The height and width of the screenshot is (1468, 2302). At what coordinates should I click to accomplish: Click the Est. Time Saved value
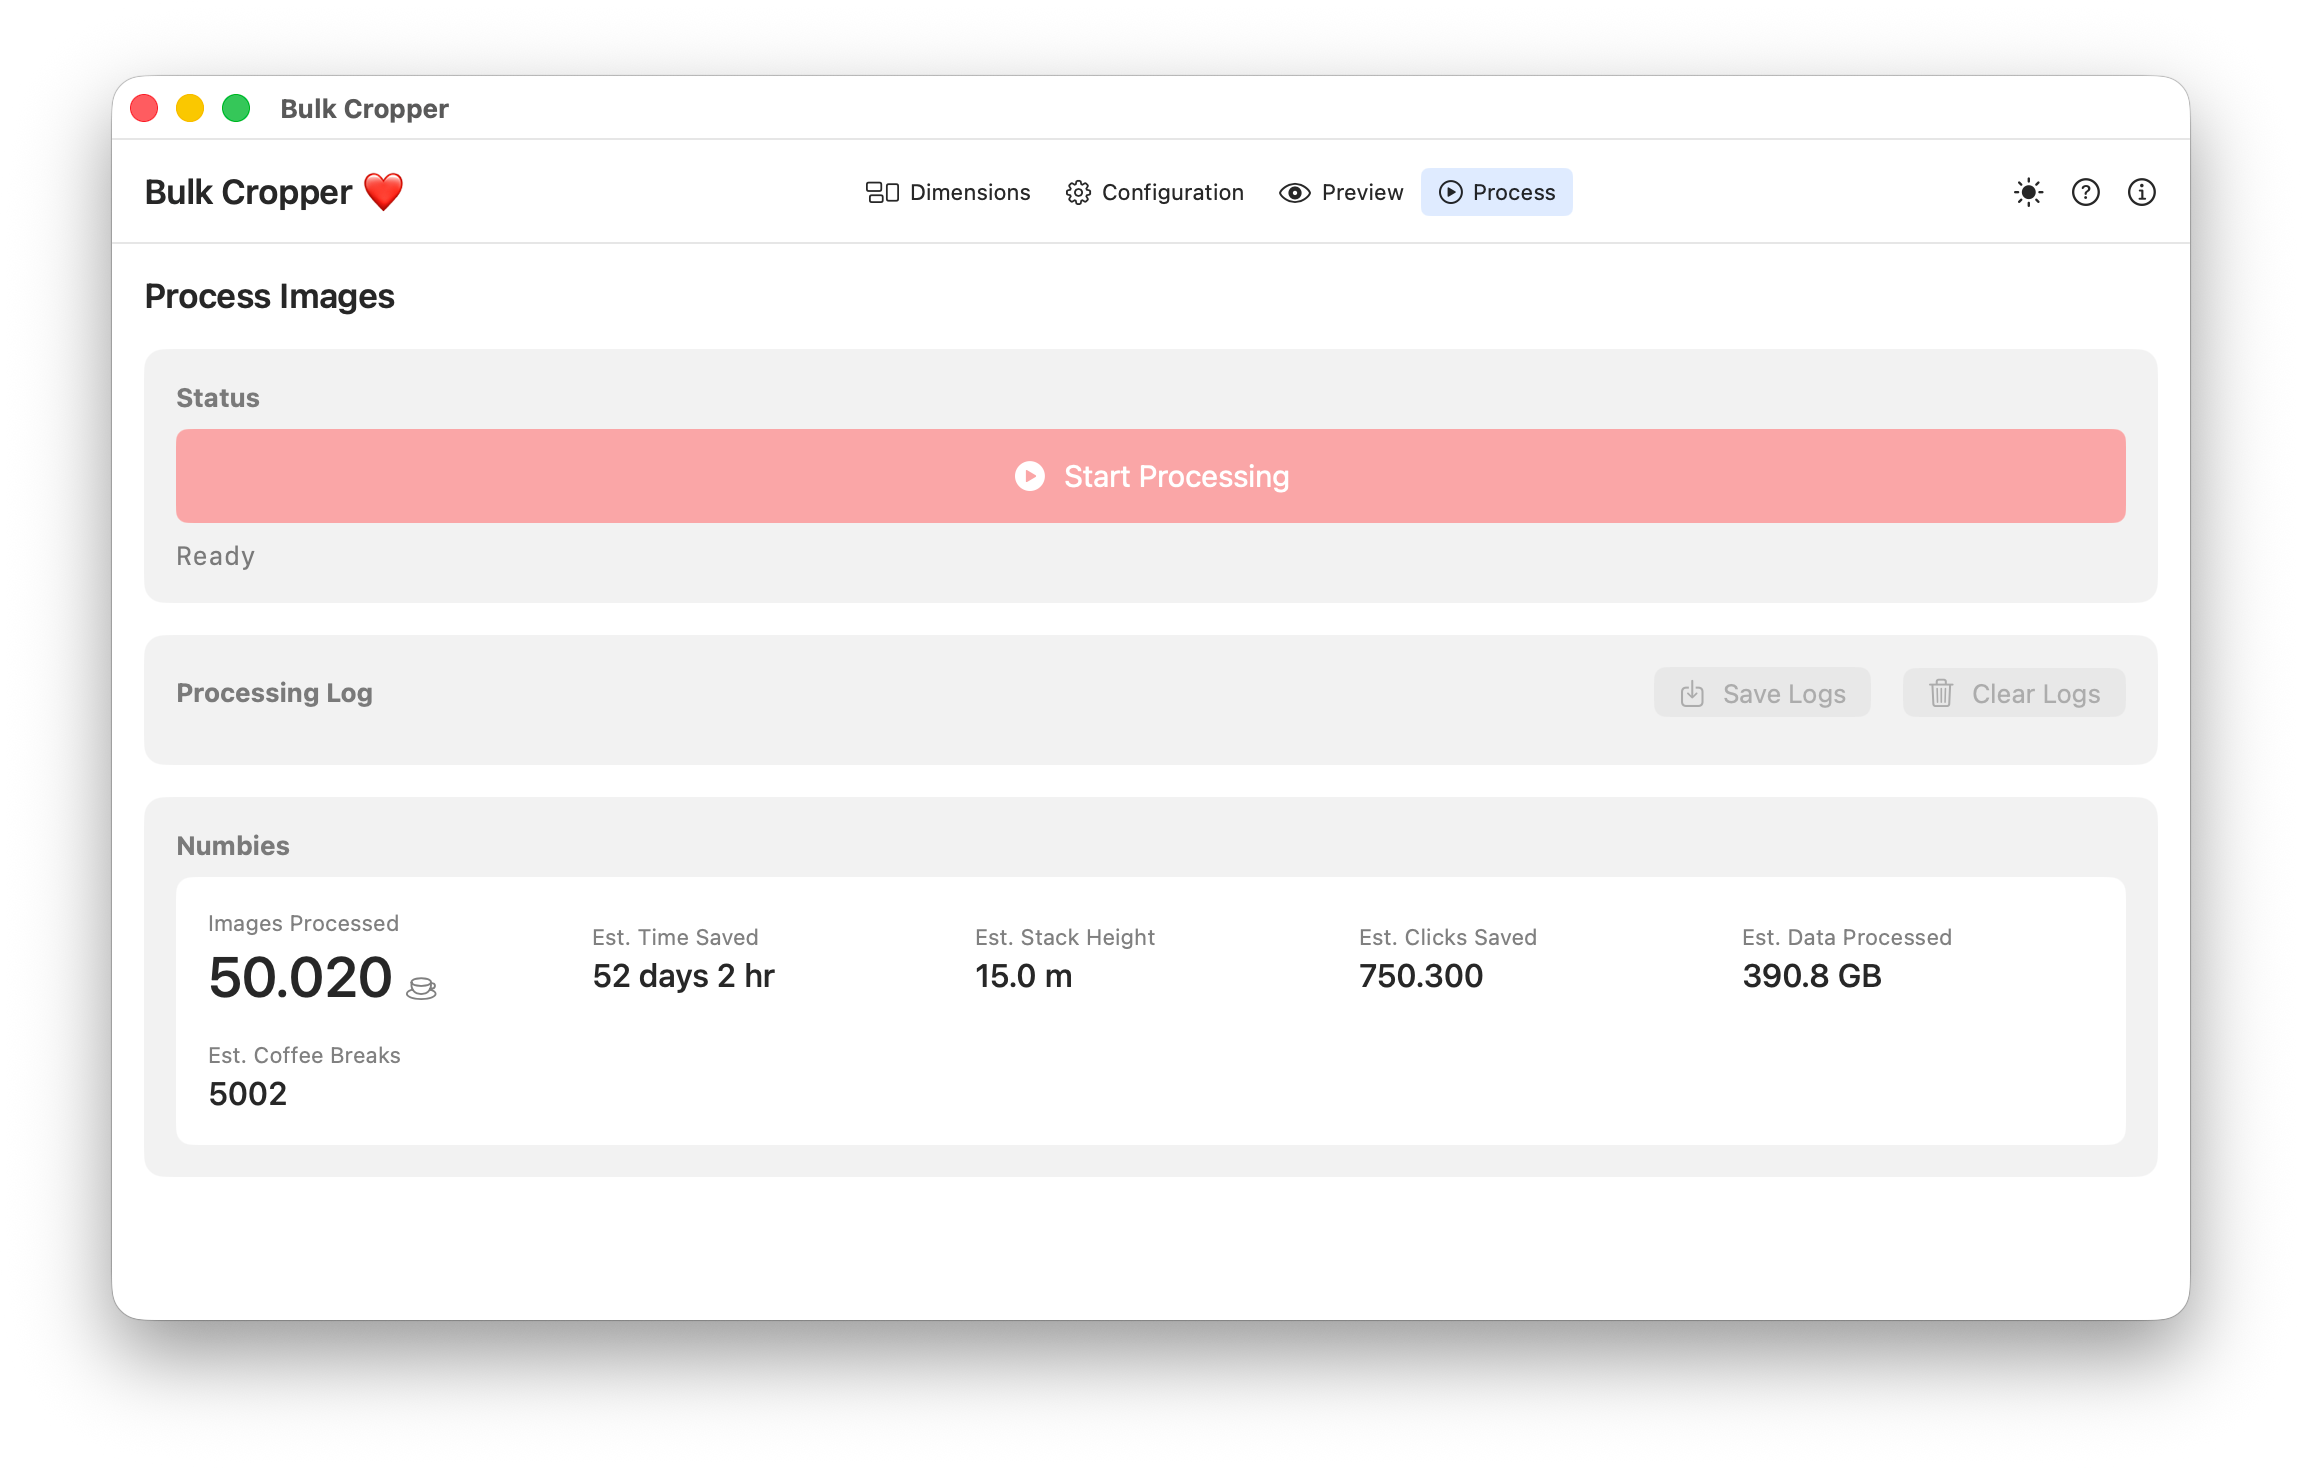pos(683,975)
